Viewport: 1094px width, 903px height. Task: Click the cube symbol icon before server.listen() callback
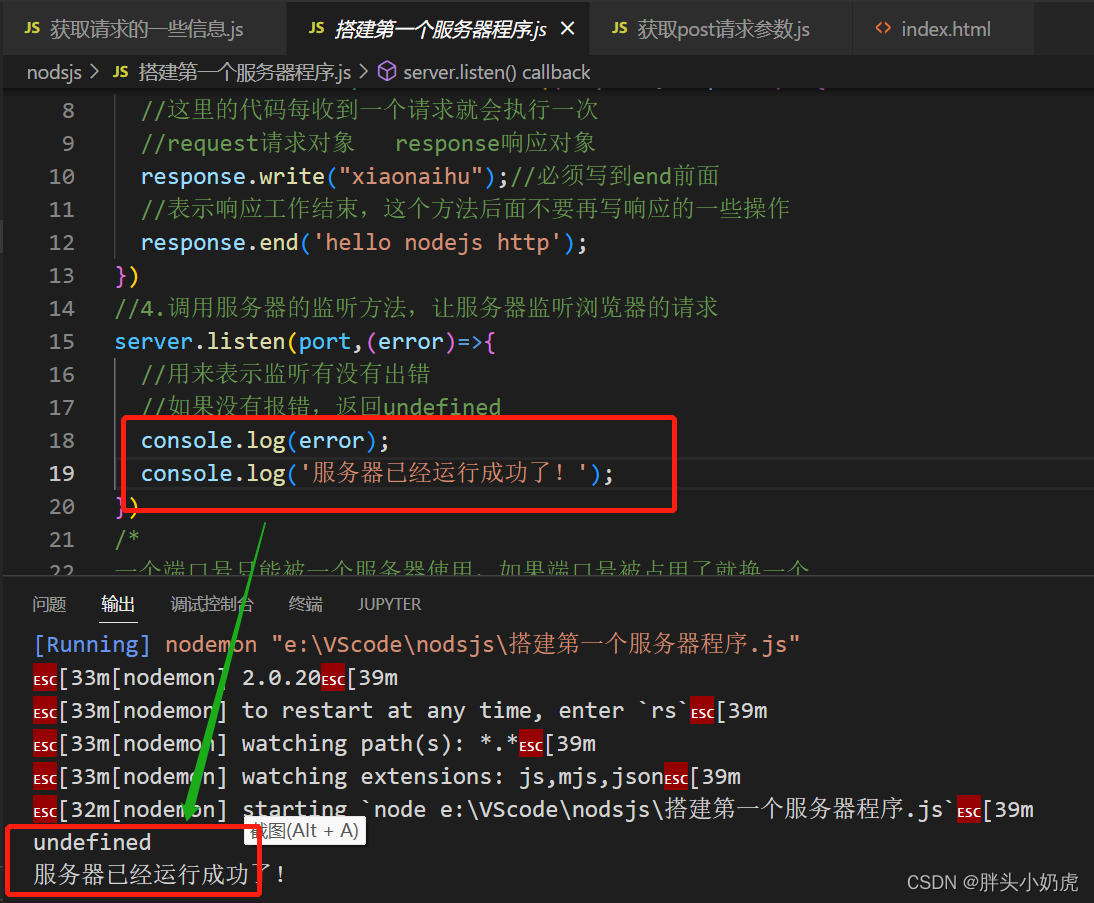point(387,71)
